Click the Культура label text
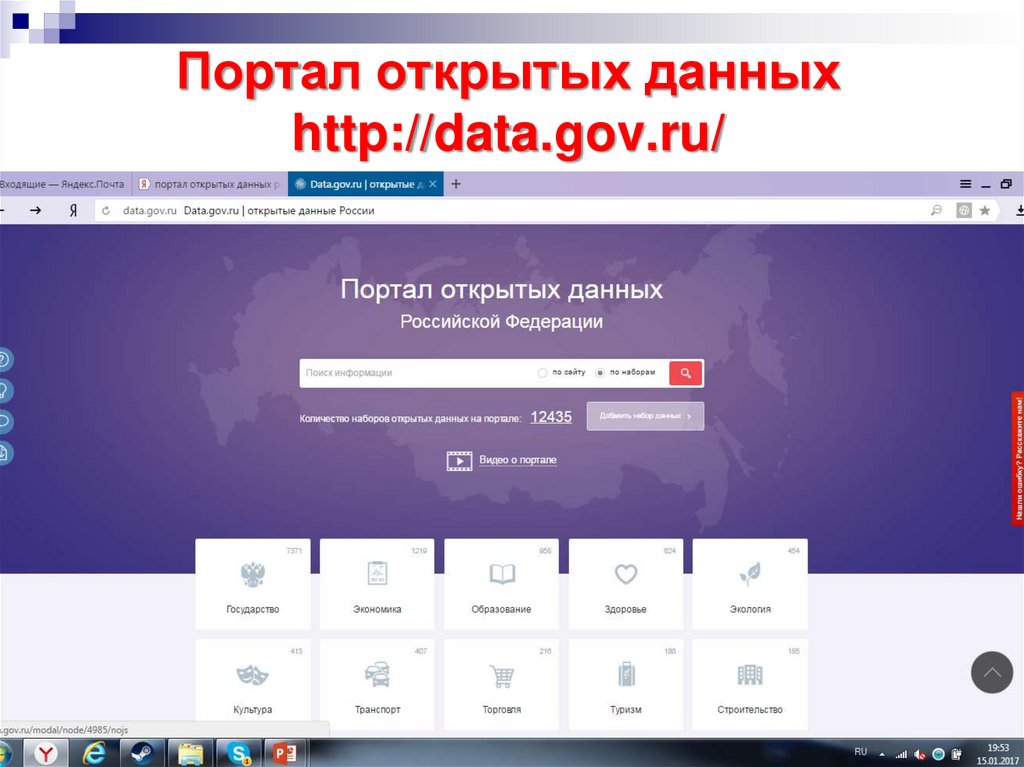Image resolution: width=1024 pixels, height=767 pixels. (x=253, y=710)
